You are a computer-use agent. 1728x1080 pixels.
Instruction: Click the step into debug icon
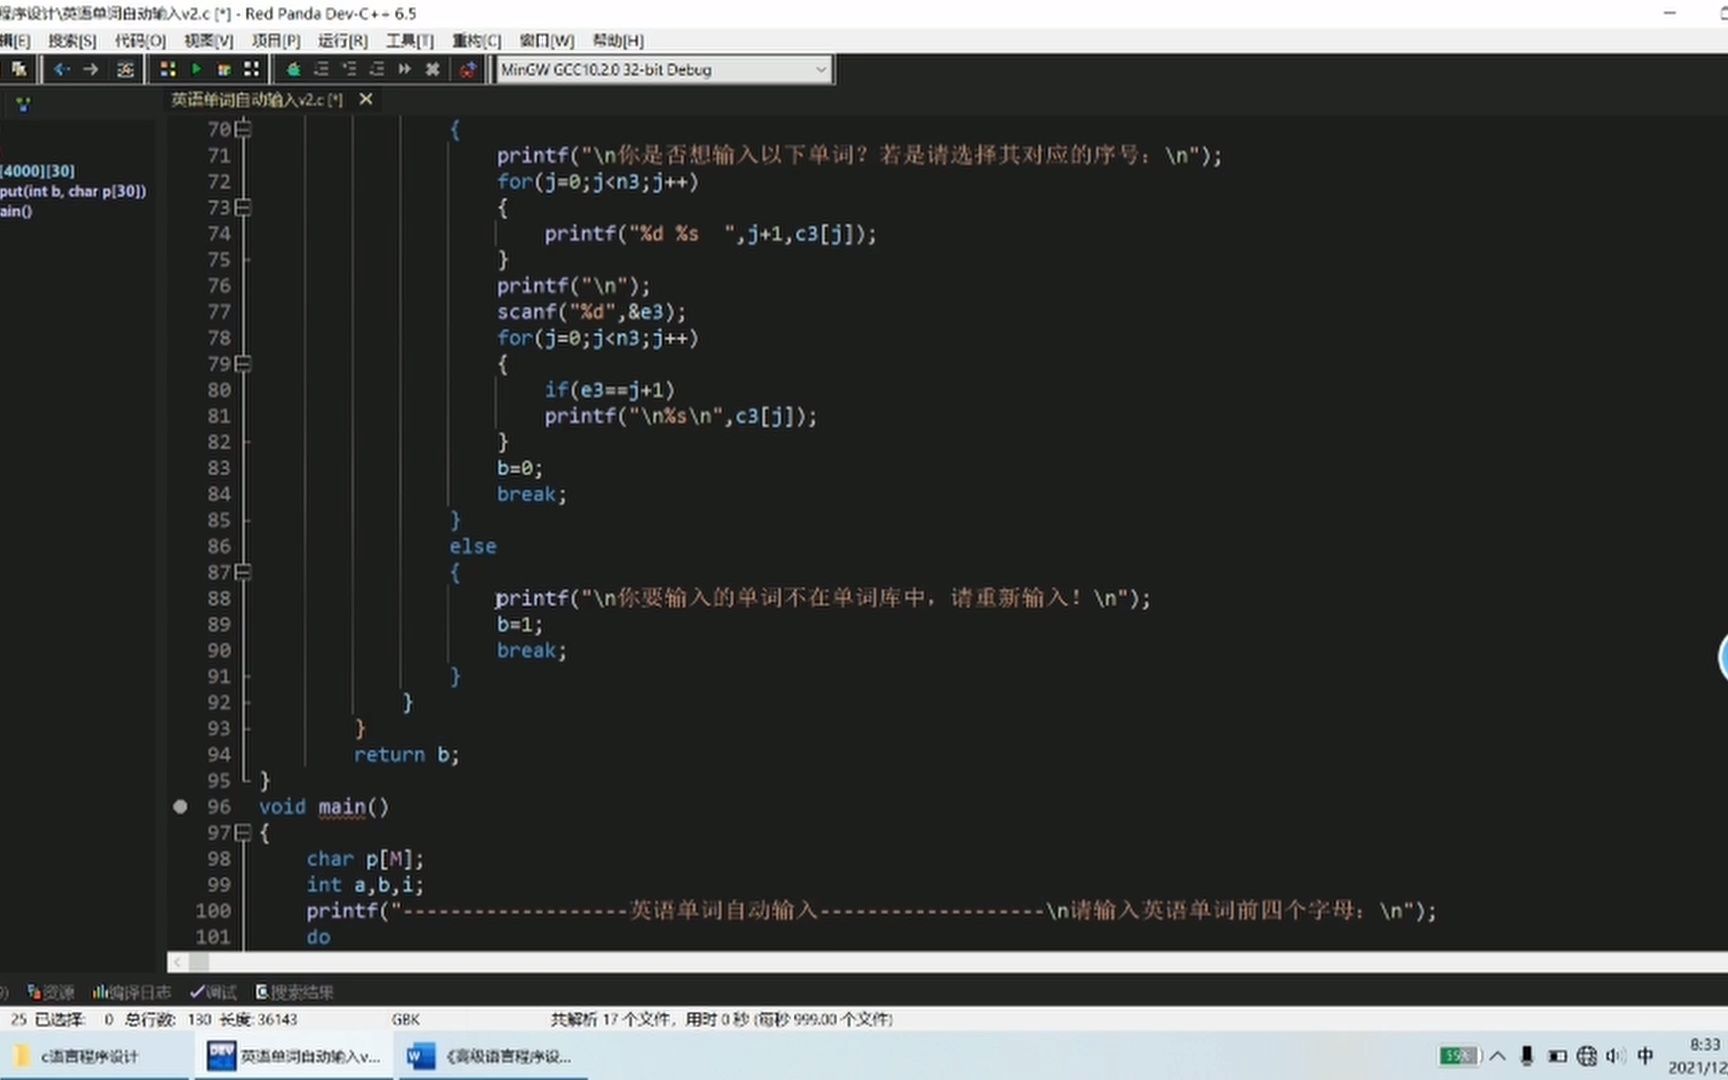349,69
